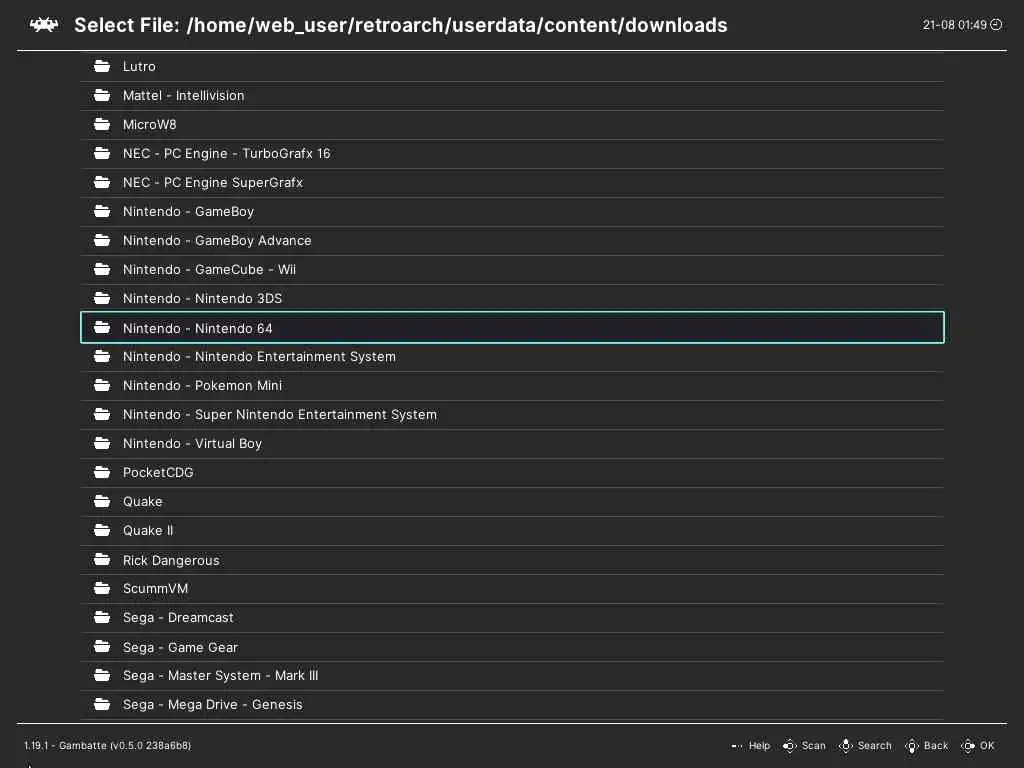The height and width of the screenshot is (768, 1024).
Task: Click the 21-08 01:49 date display
Action: click(954, 25)
